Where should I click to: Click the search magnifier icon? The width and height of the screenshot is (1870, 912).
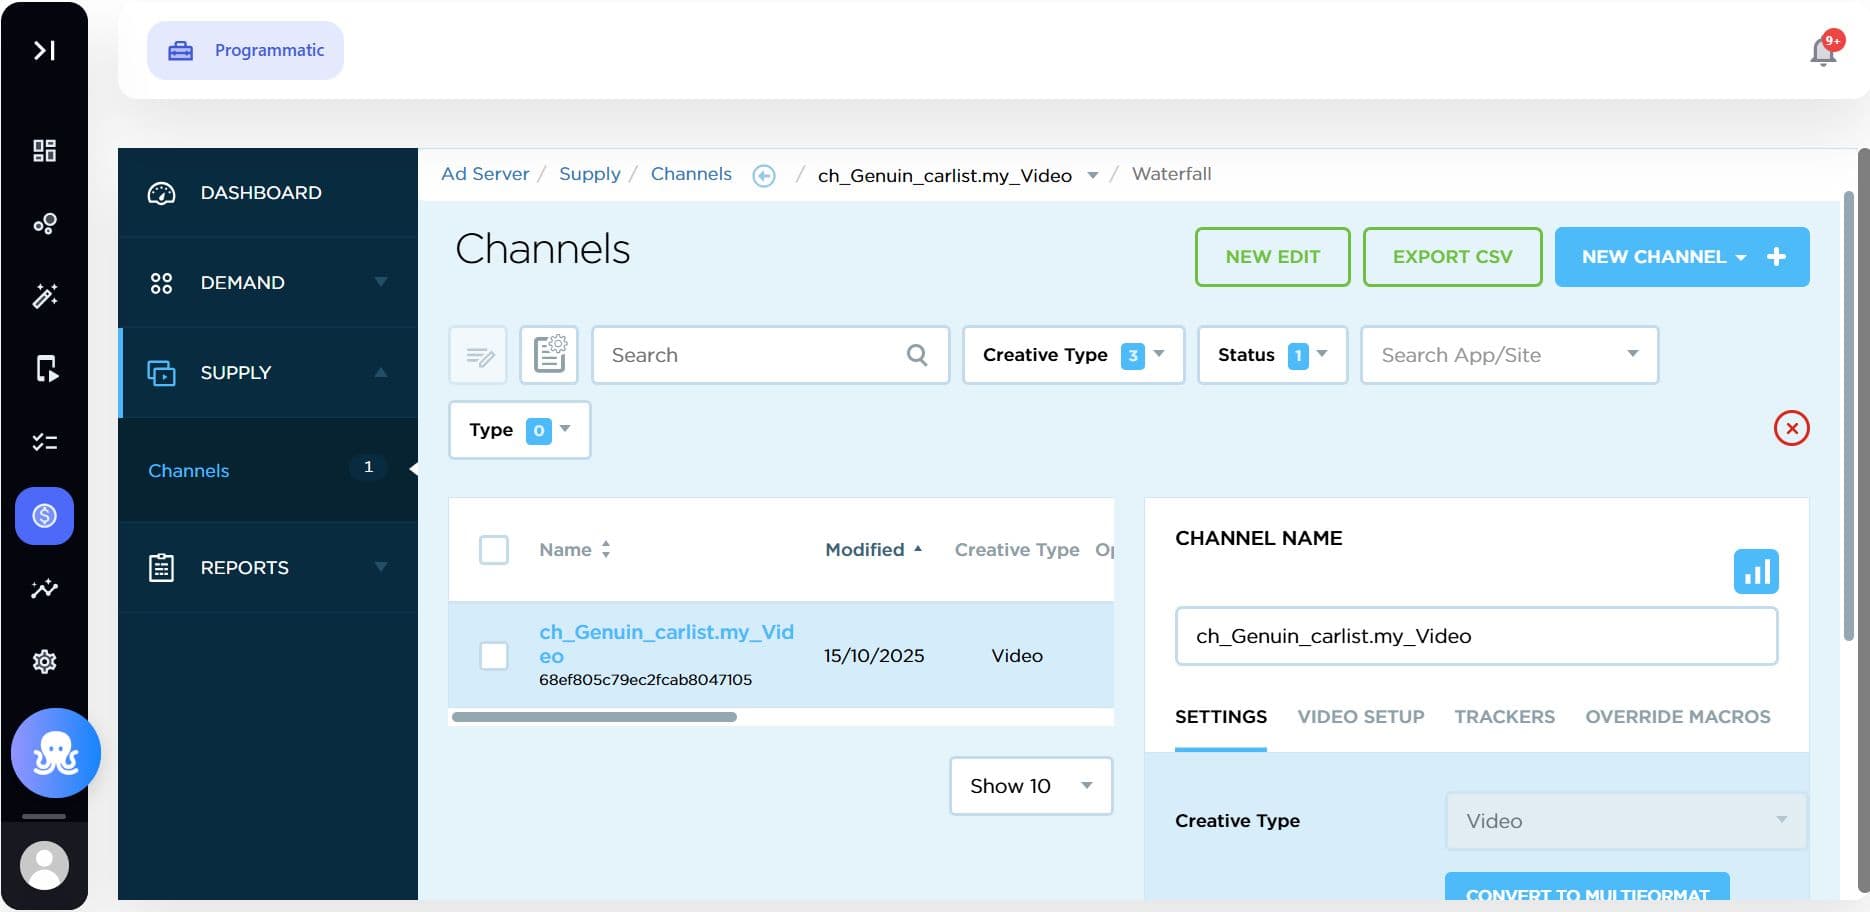tap(917, 355)
